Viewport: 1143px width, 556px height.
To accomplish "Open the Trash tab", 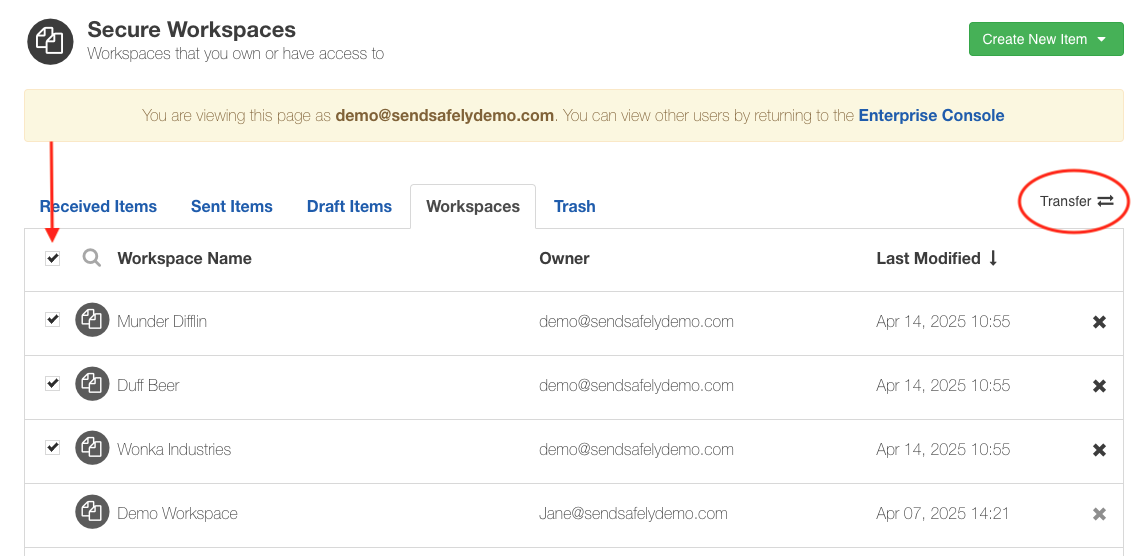I will [x=574, y=206].
